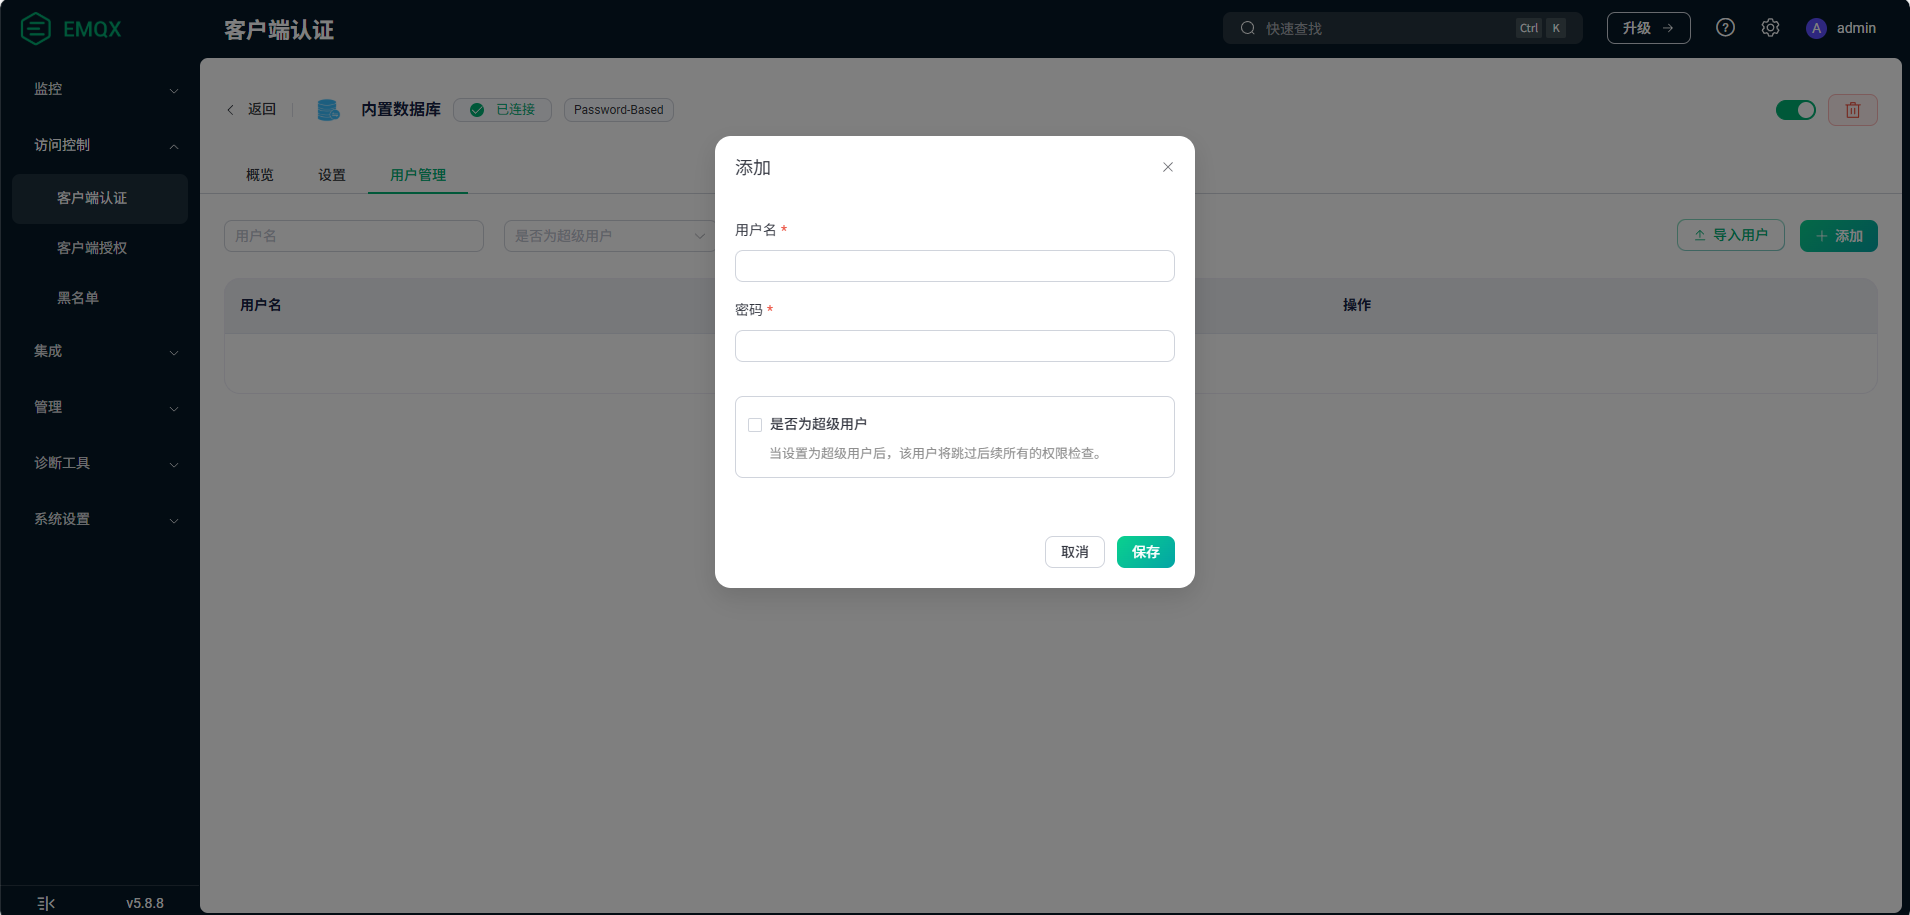Viewport: 1910px width, 915px height.
Task: Collapse sidebar using bottom-left collapse icon
Action: 46,903
